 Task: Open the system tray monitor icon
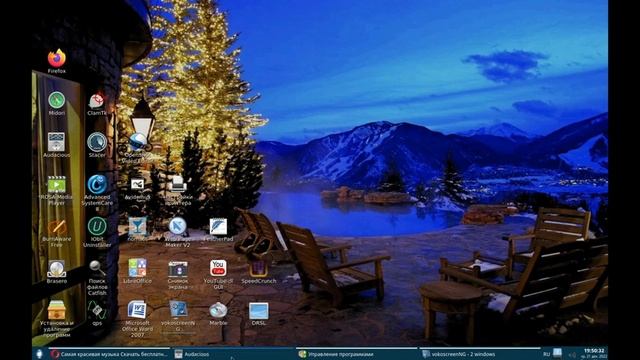tap(558, 353)
